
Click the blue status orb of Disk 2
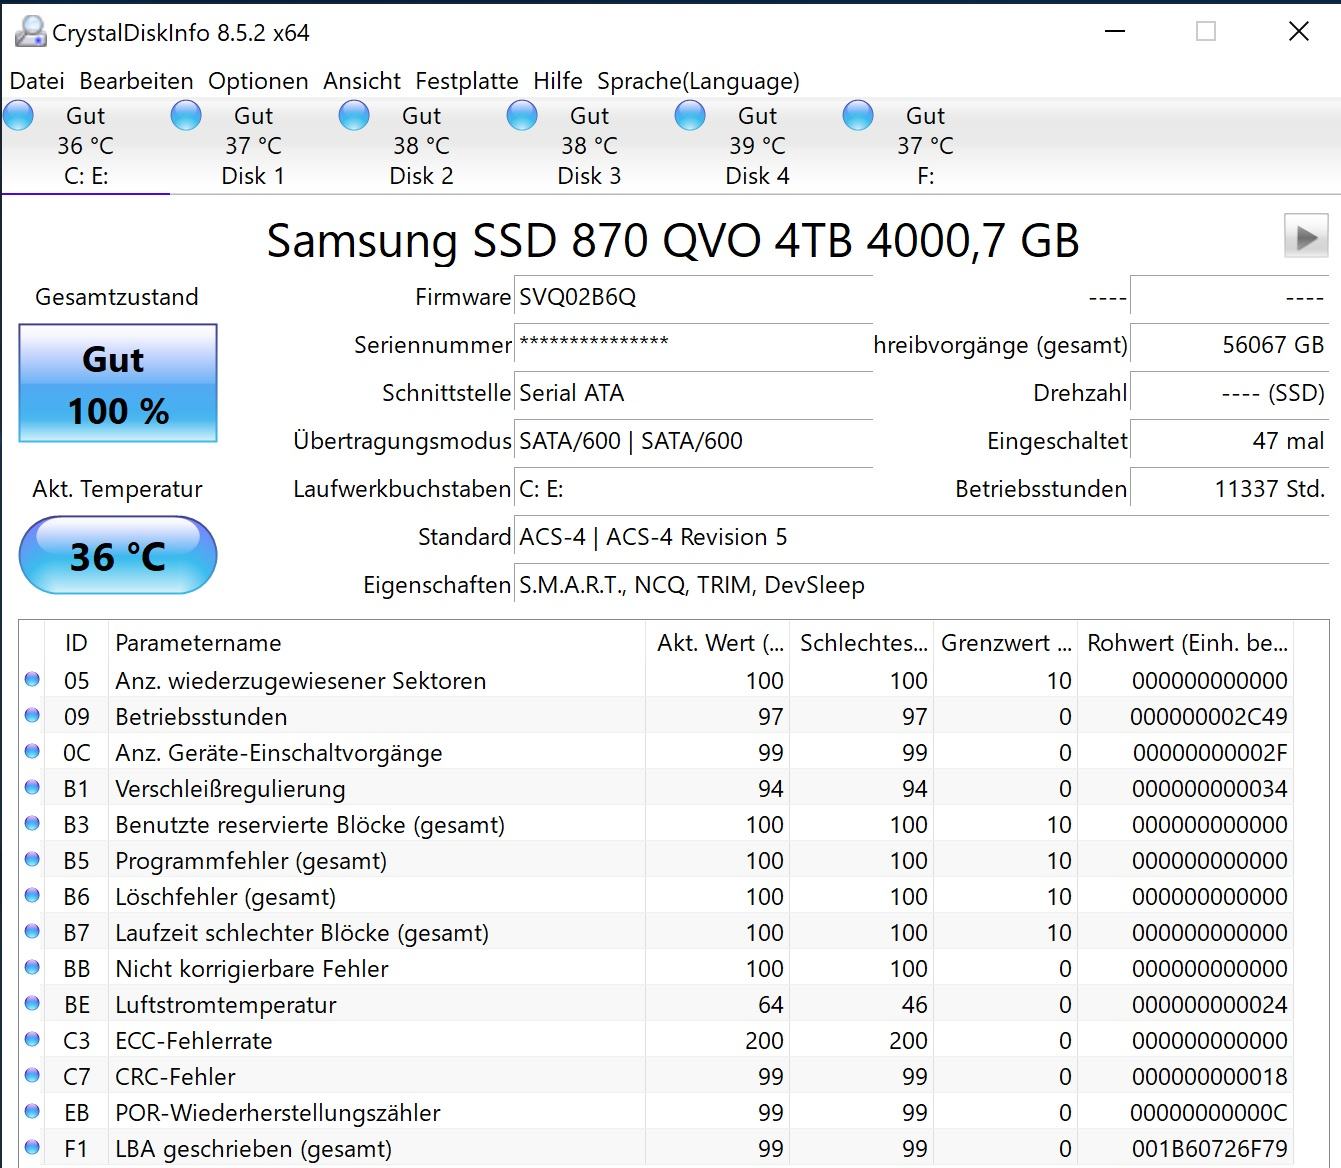[x=354, y=116]
